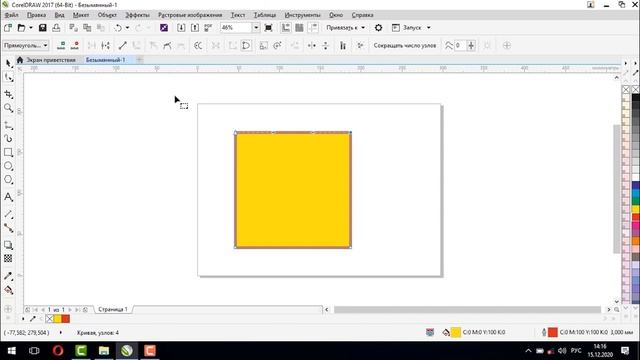Select the Artistic Media tool
Viewport: 640px width, 360px height.
click(8, 139)
